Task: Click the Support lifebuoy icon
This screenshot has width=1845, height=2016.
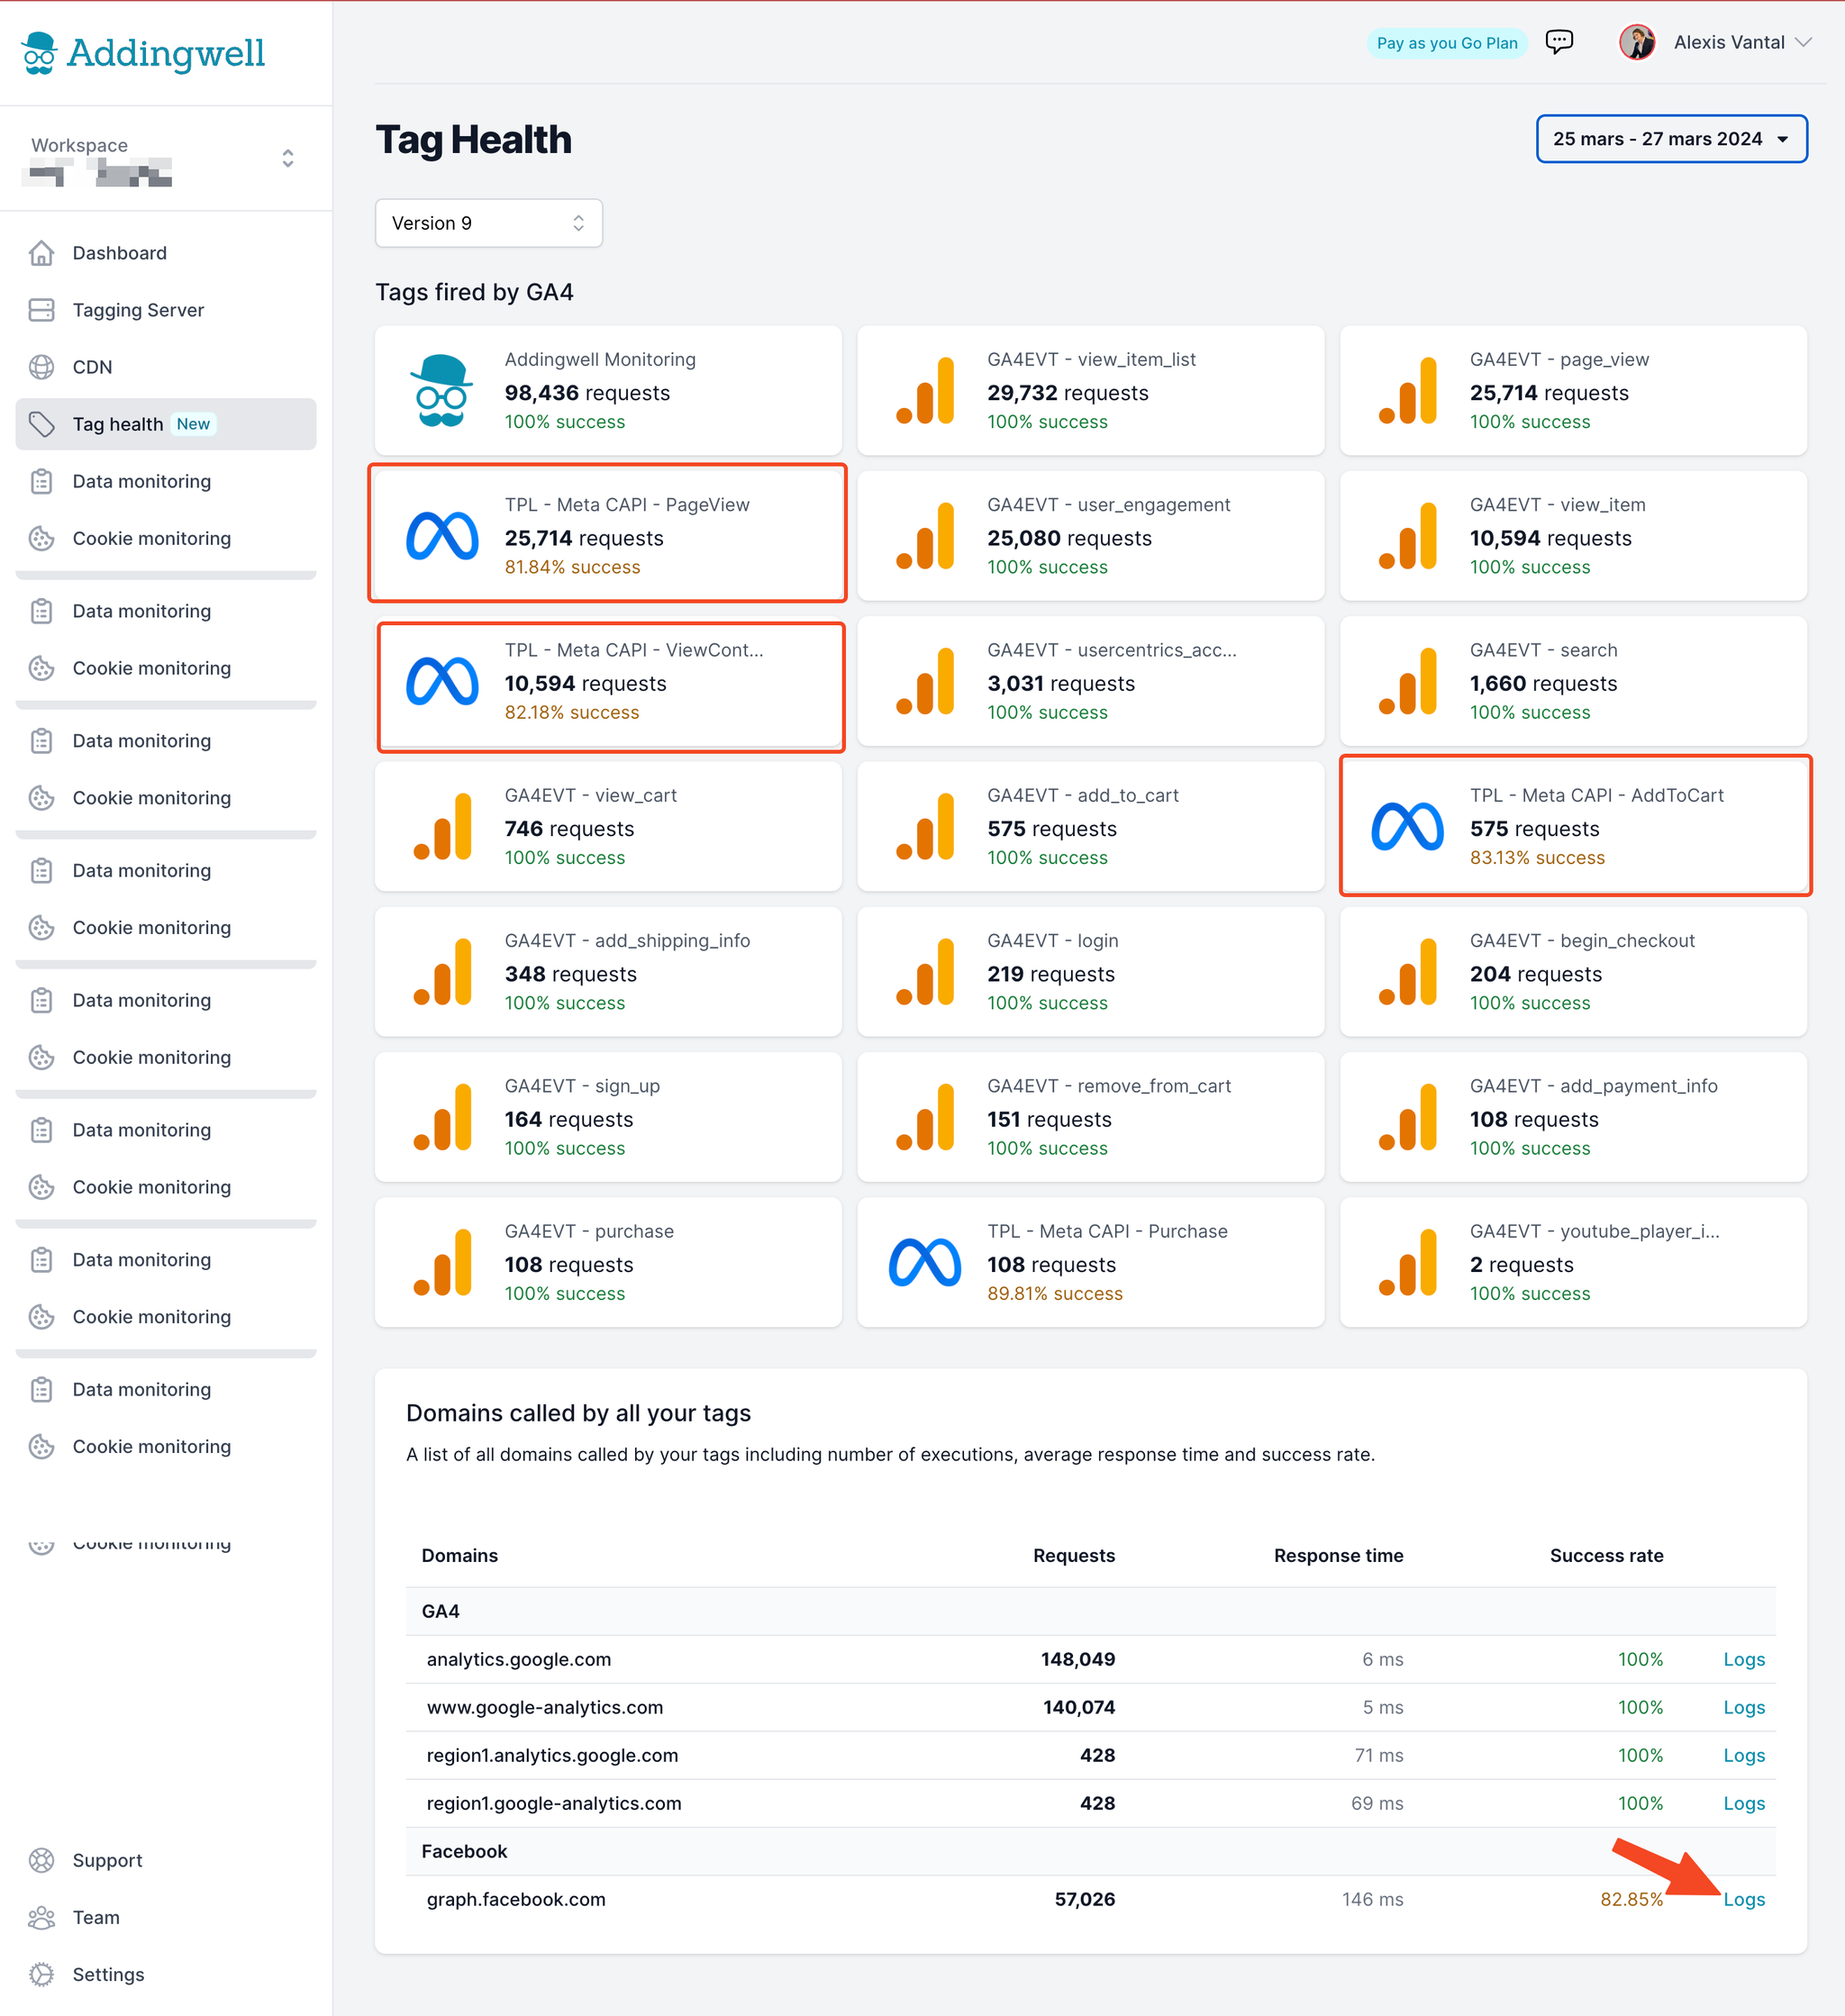Action: [41, 1860]
